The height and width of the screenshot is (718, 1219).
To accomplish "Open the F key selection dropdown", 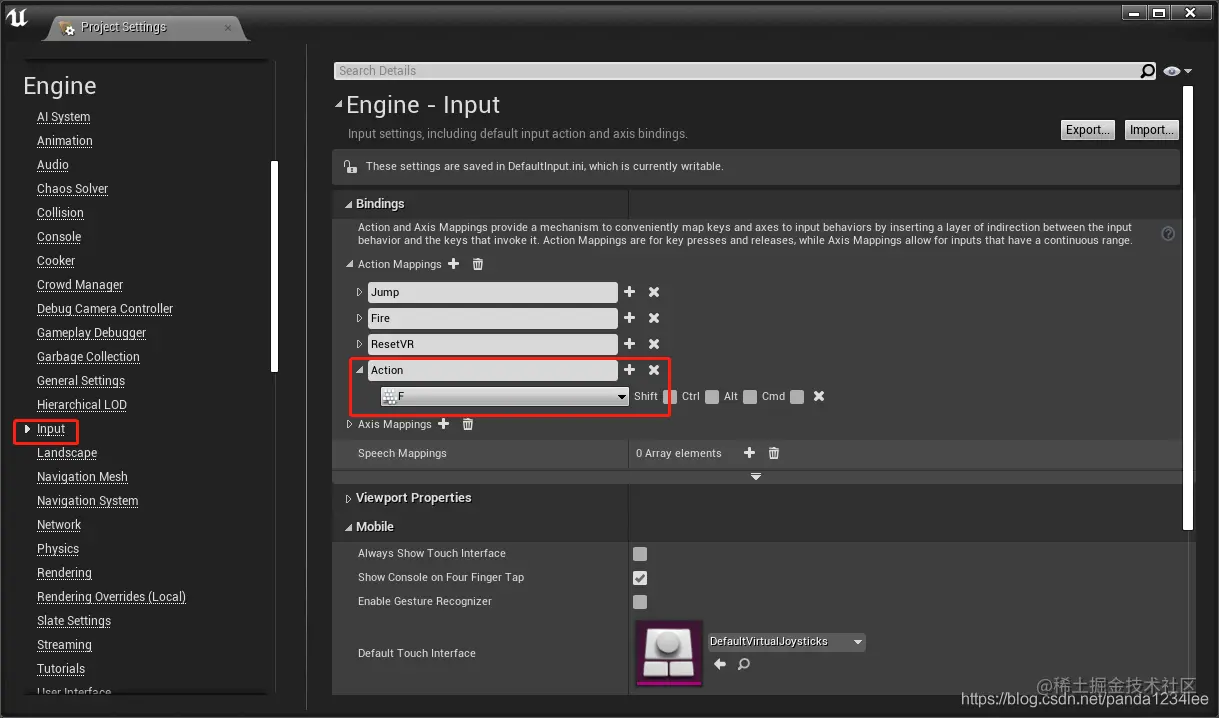I will point(505,397).
